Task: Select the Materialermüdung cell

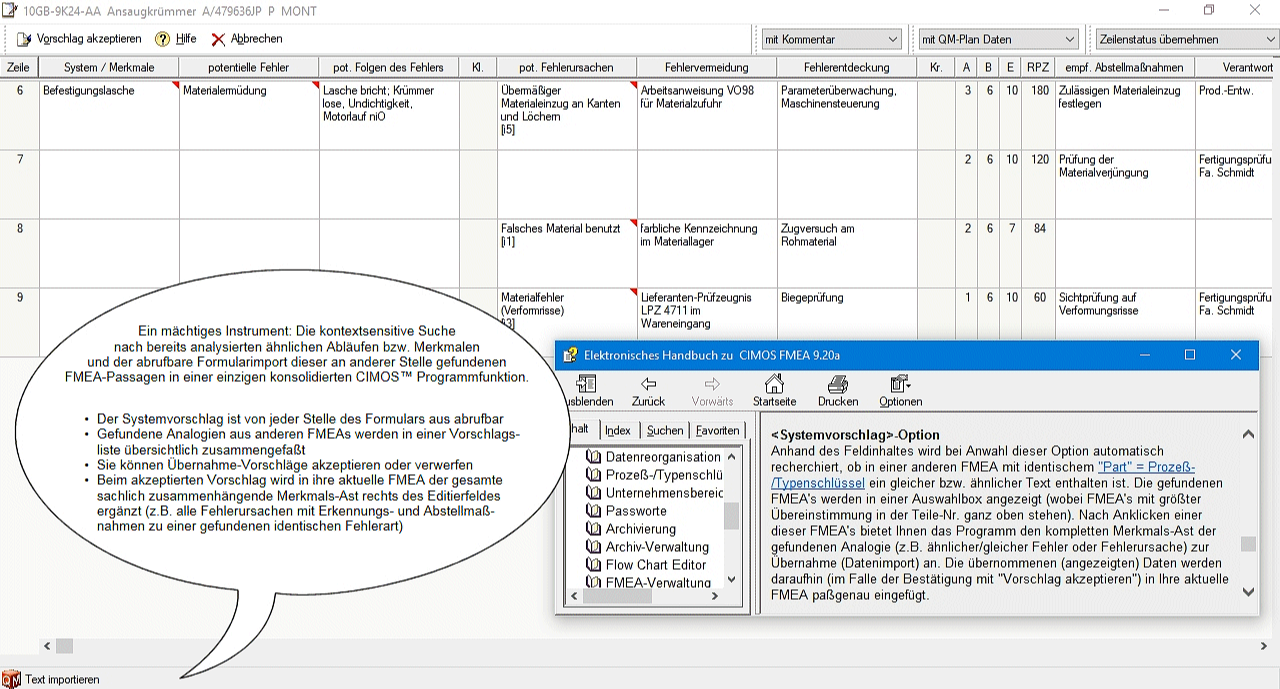Action: [x=249, y=115]
